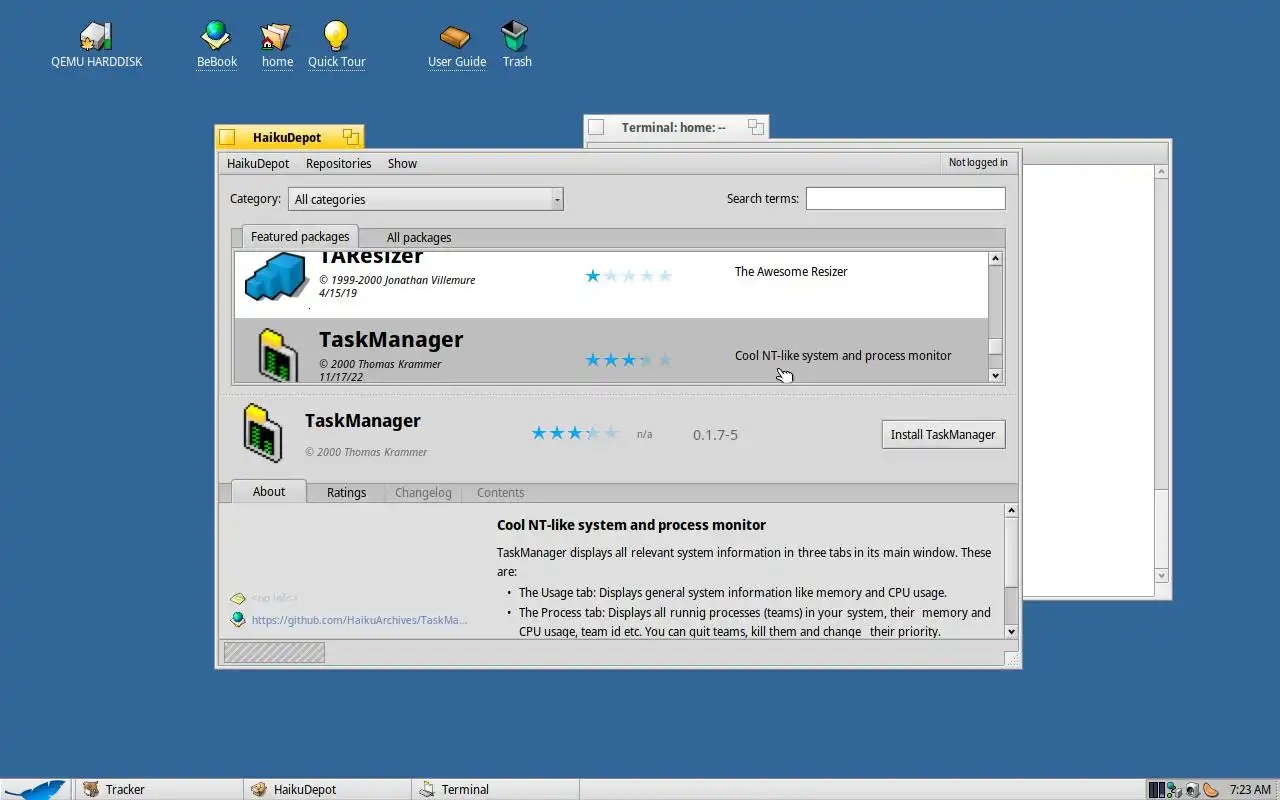Screen dimensions: 1280x800
Task: Open the Show menu
Action: pyautogui.click(x=402, y=163)
